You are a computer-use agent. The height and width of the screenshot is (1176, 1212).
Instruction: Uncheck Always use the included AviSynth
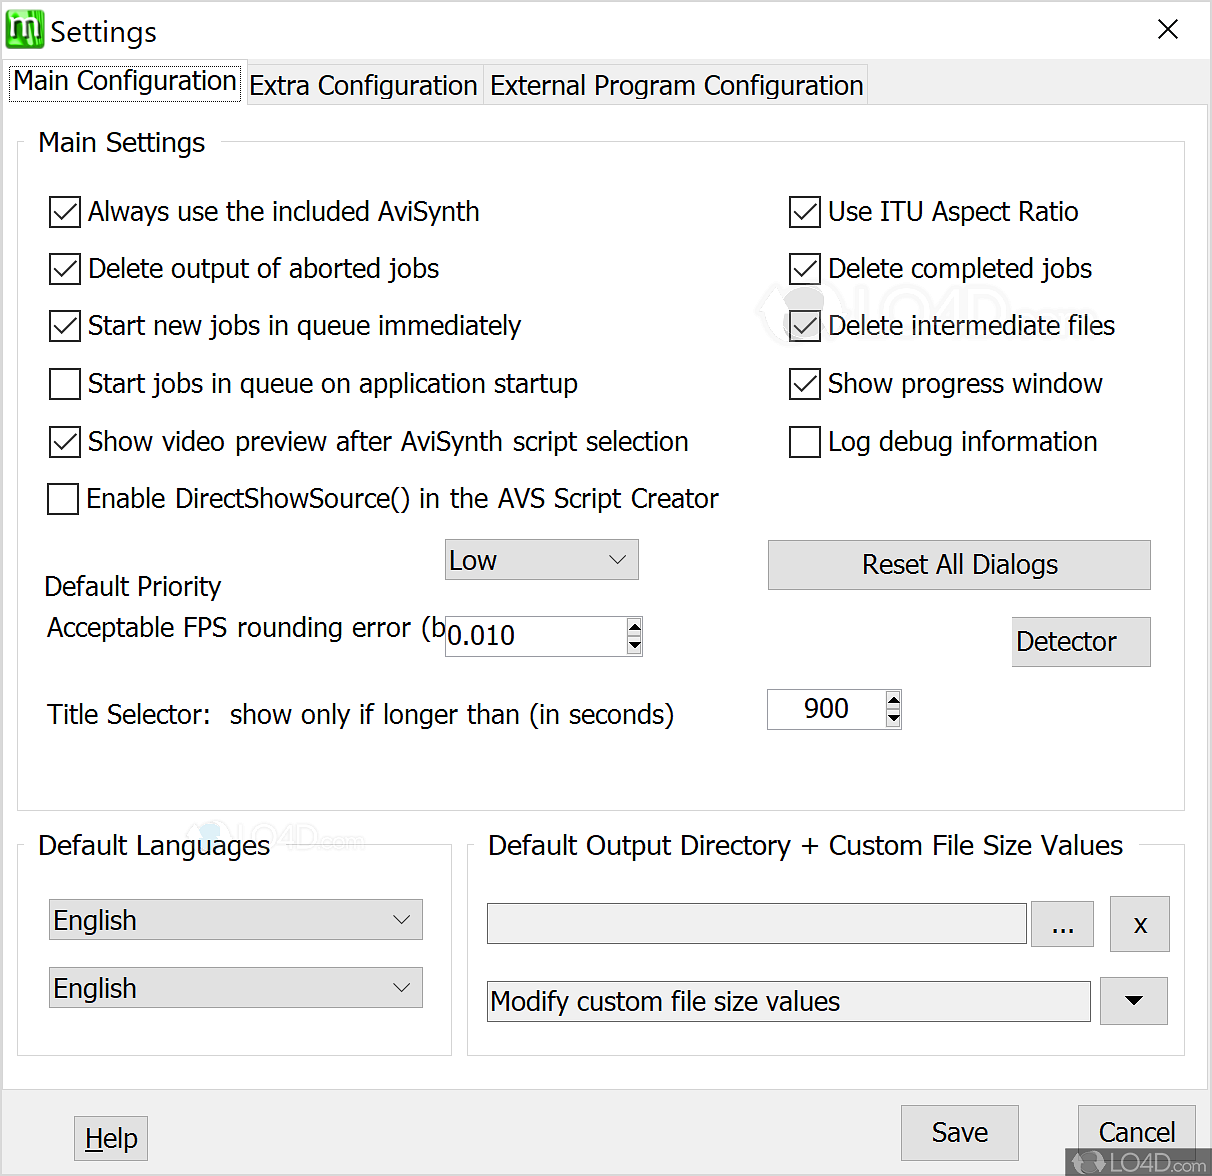pos(65,212)
